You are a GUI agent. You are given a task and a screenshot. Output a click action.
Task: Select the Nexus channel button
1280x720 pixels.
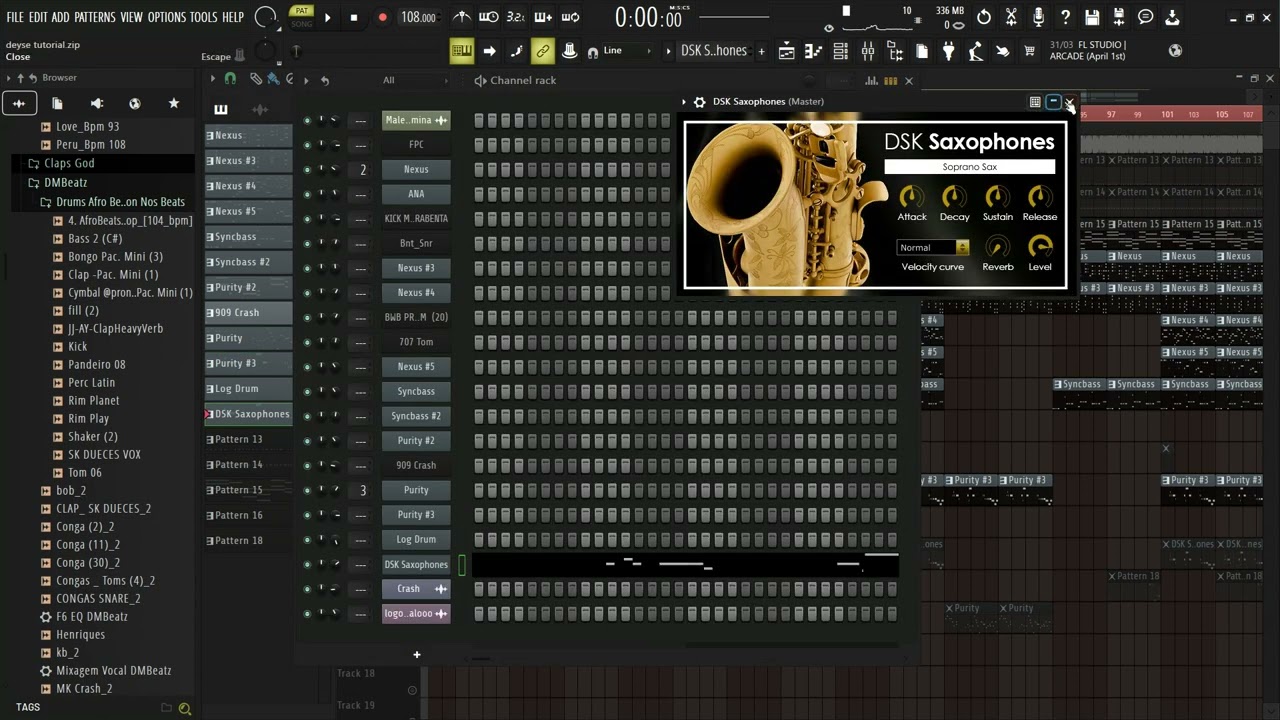coord(416,169)
